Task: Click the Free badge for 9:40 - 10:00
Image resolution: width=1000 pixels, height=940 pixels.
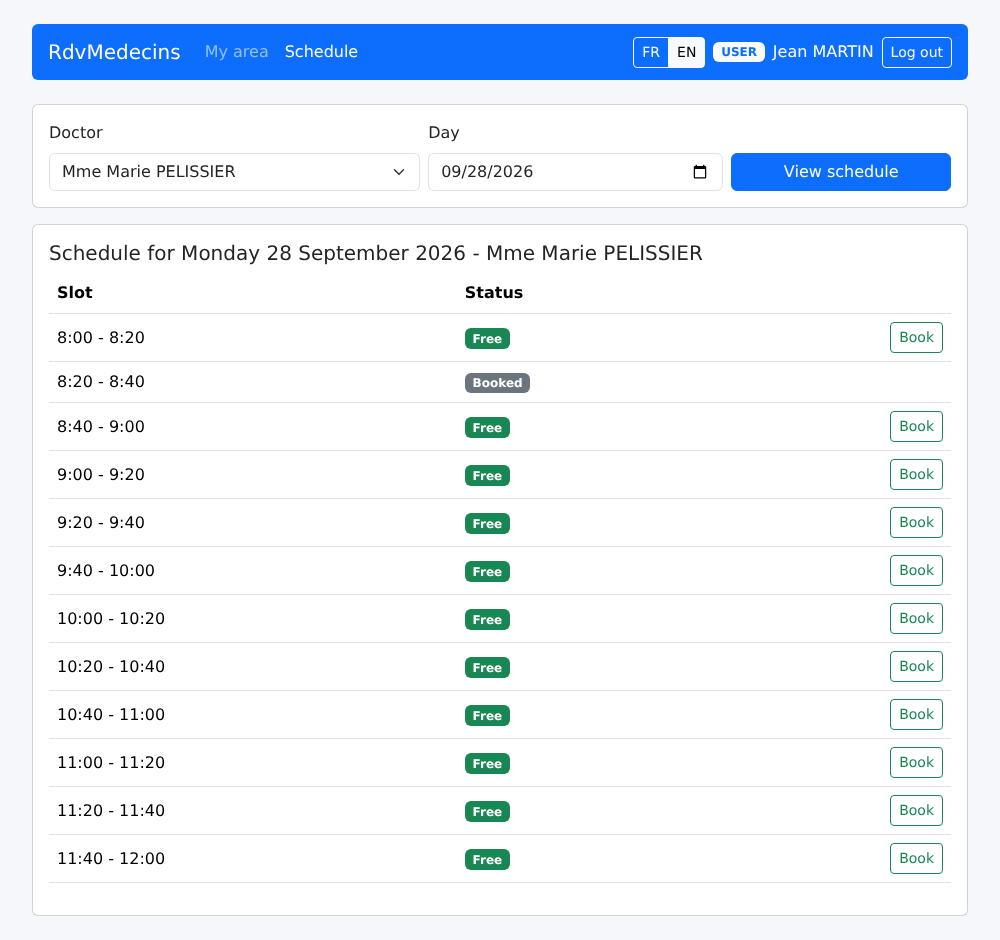Action: pyautogui.click(x=487, y=571)
